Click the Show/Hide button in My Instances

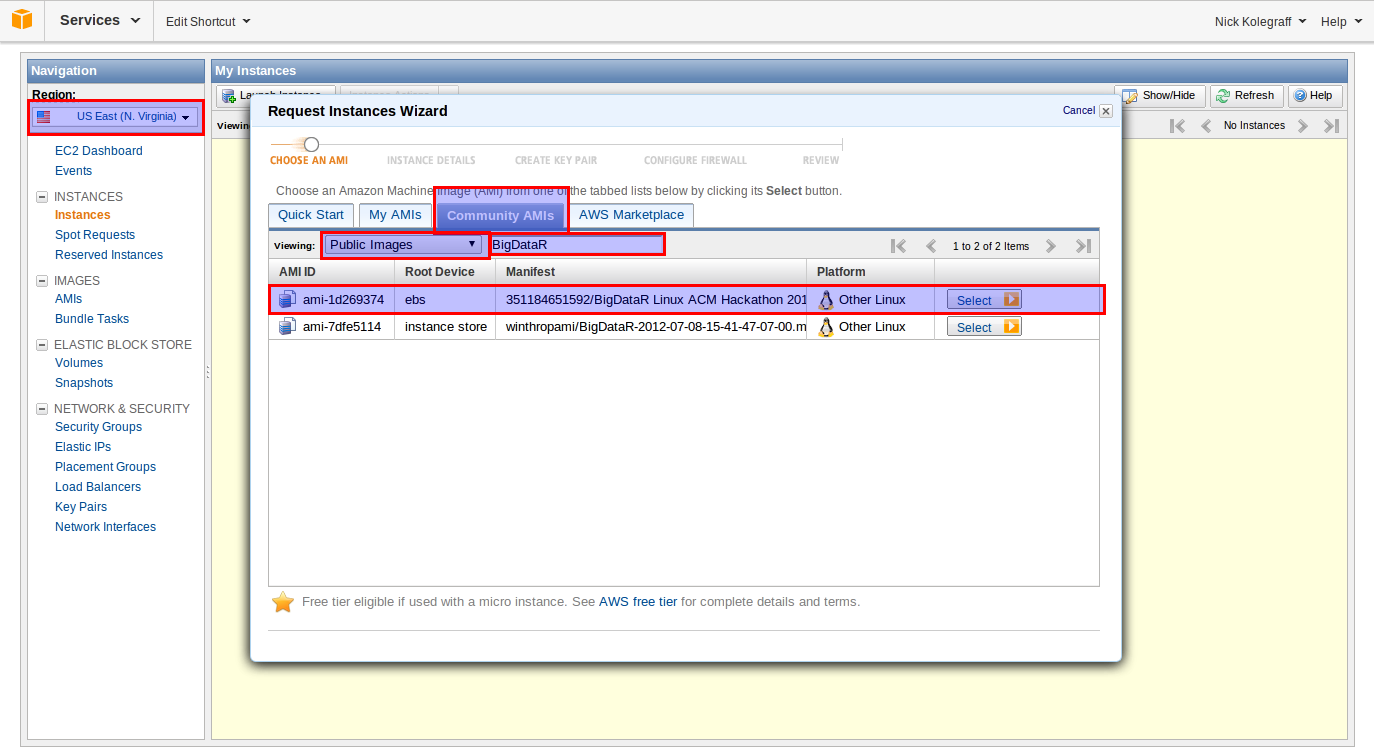tap(1160, 96)
